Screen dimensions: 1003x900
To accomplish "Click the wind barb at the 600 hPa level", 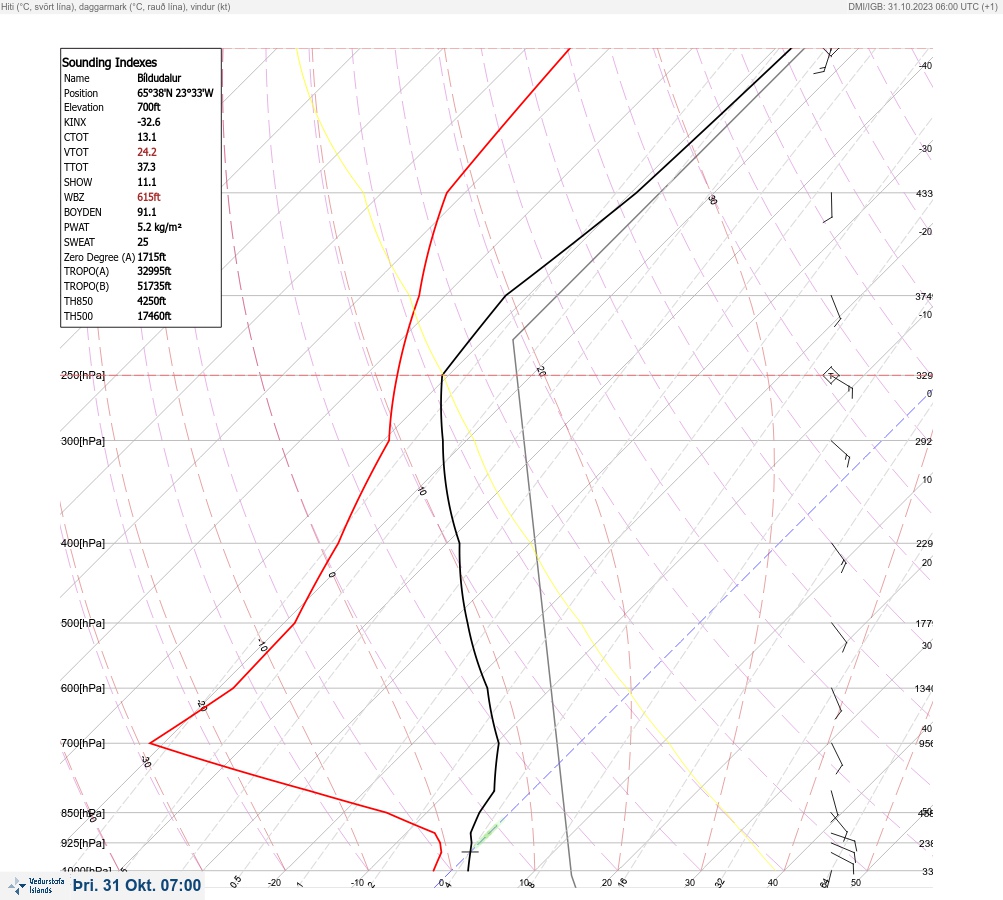I will [837, 703].
